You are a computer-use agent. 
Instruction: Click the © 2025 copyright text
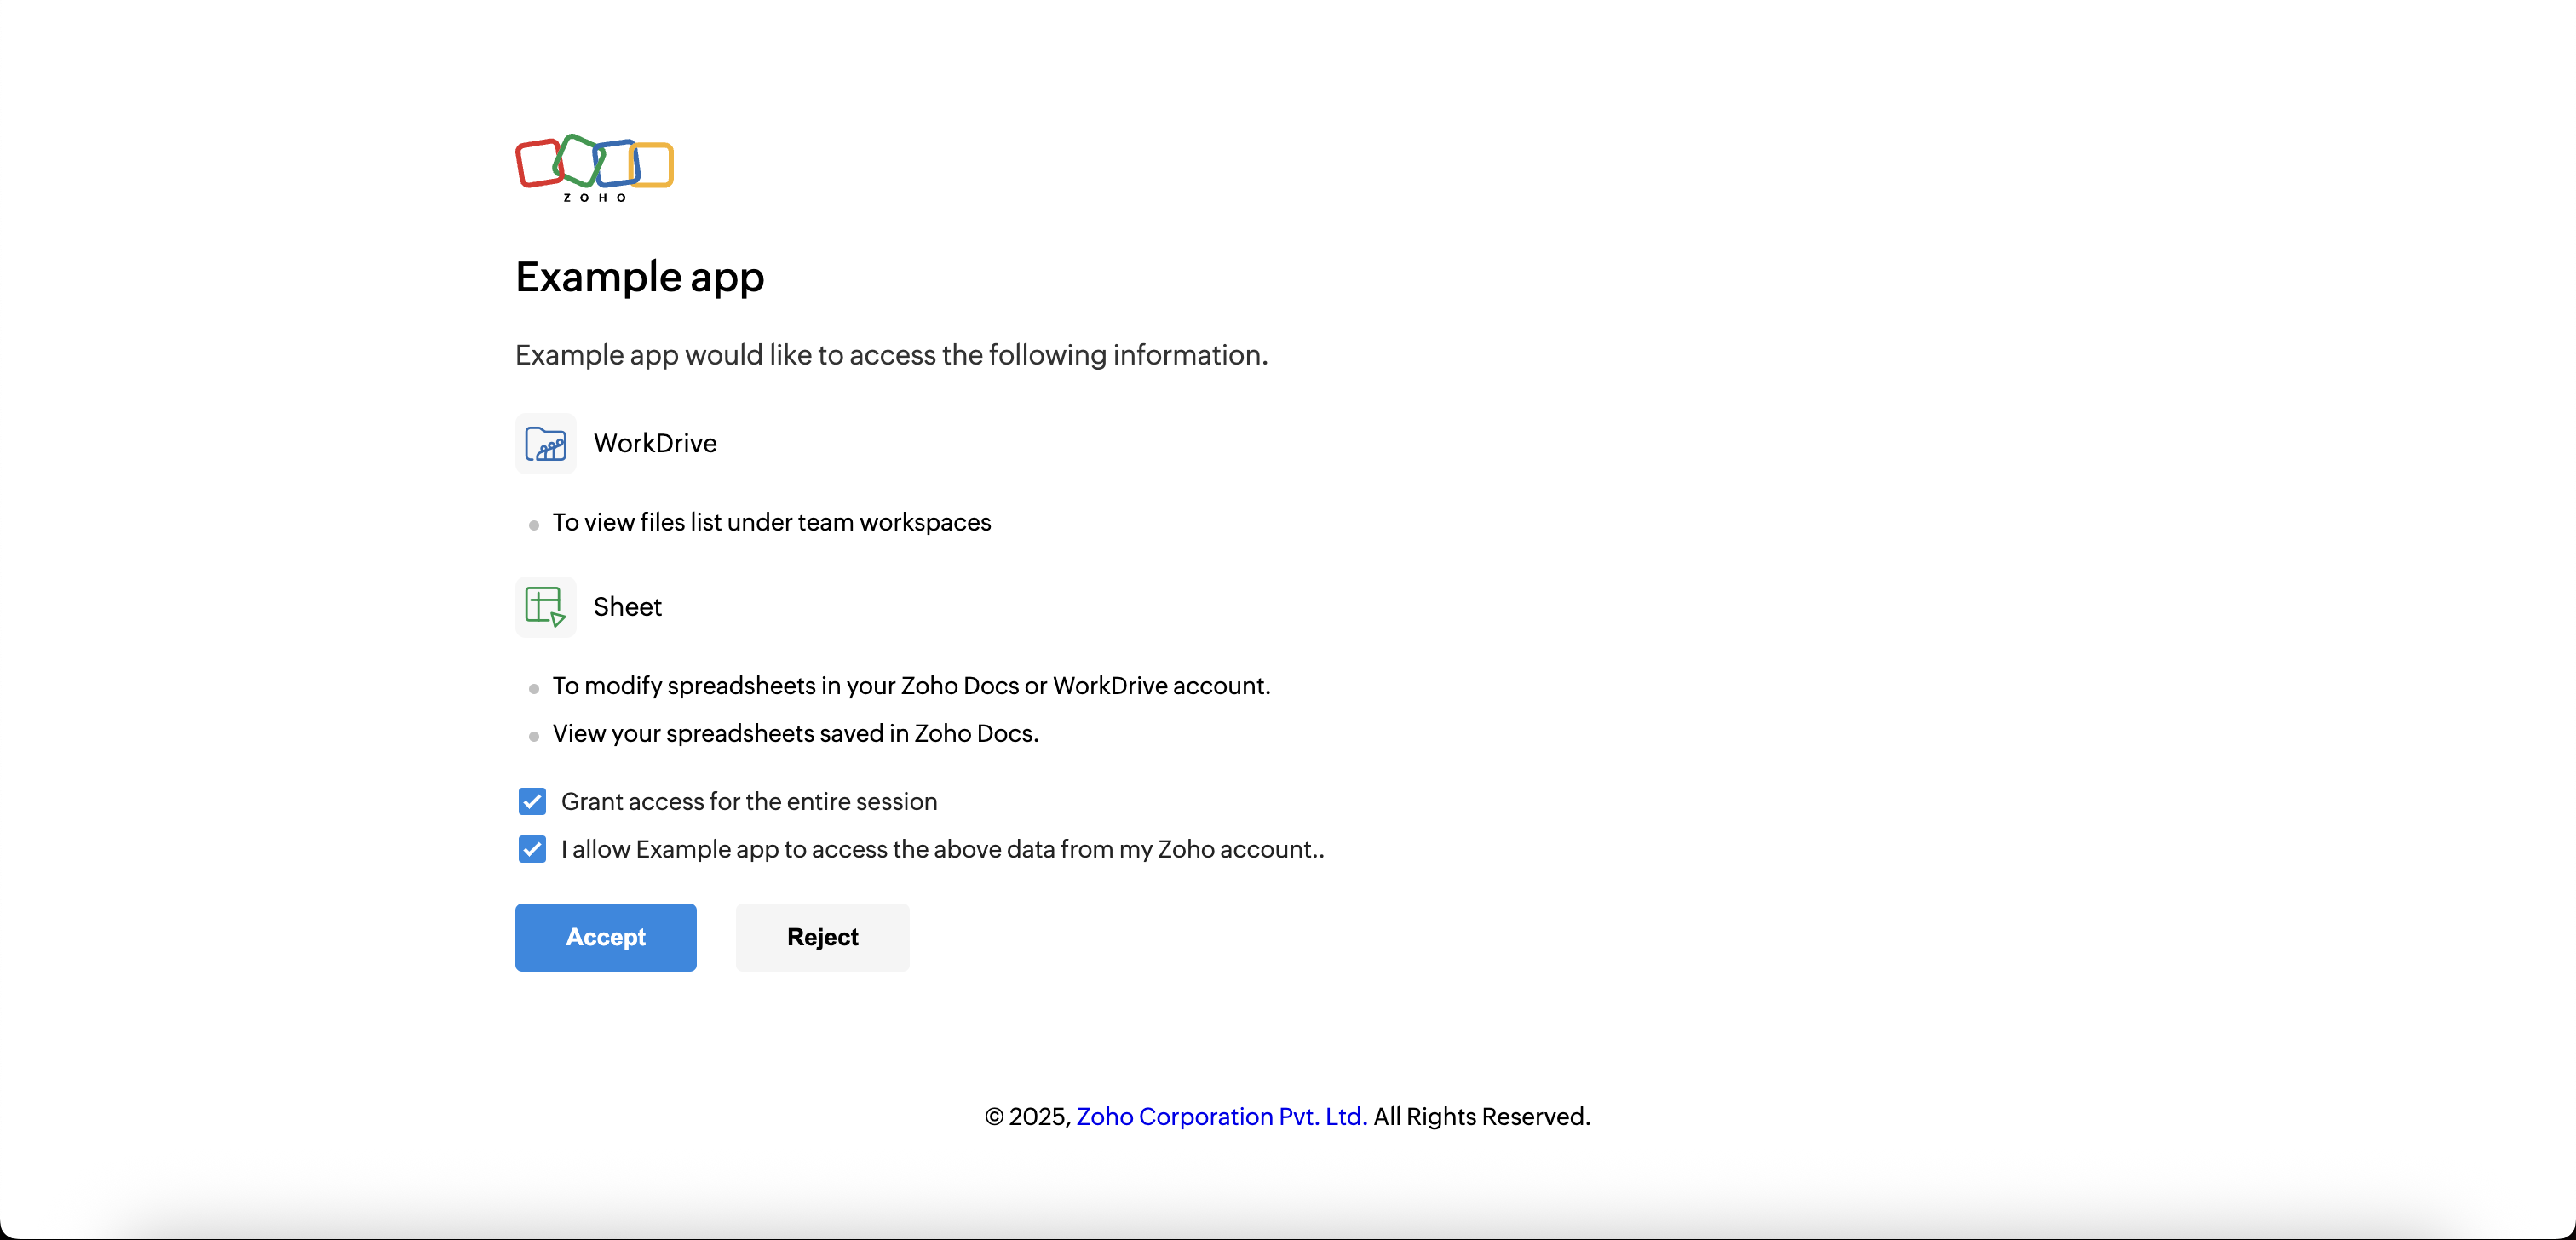[x=1027, y=1116]
